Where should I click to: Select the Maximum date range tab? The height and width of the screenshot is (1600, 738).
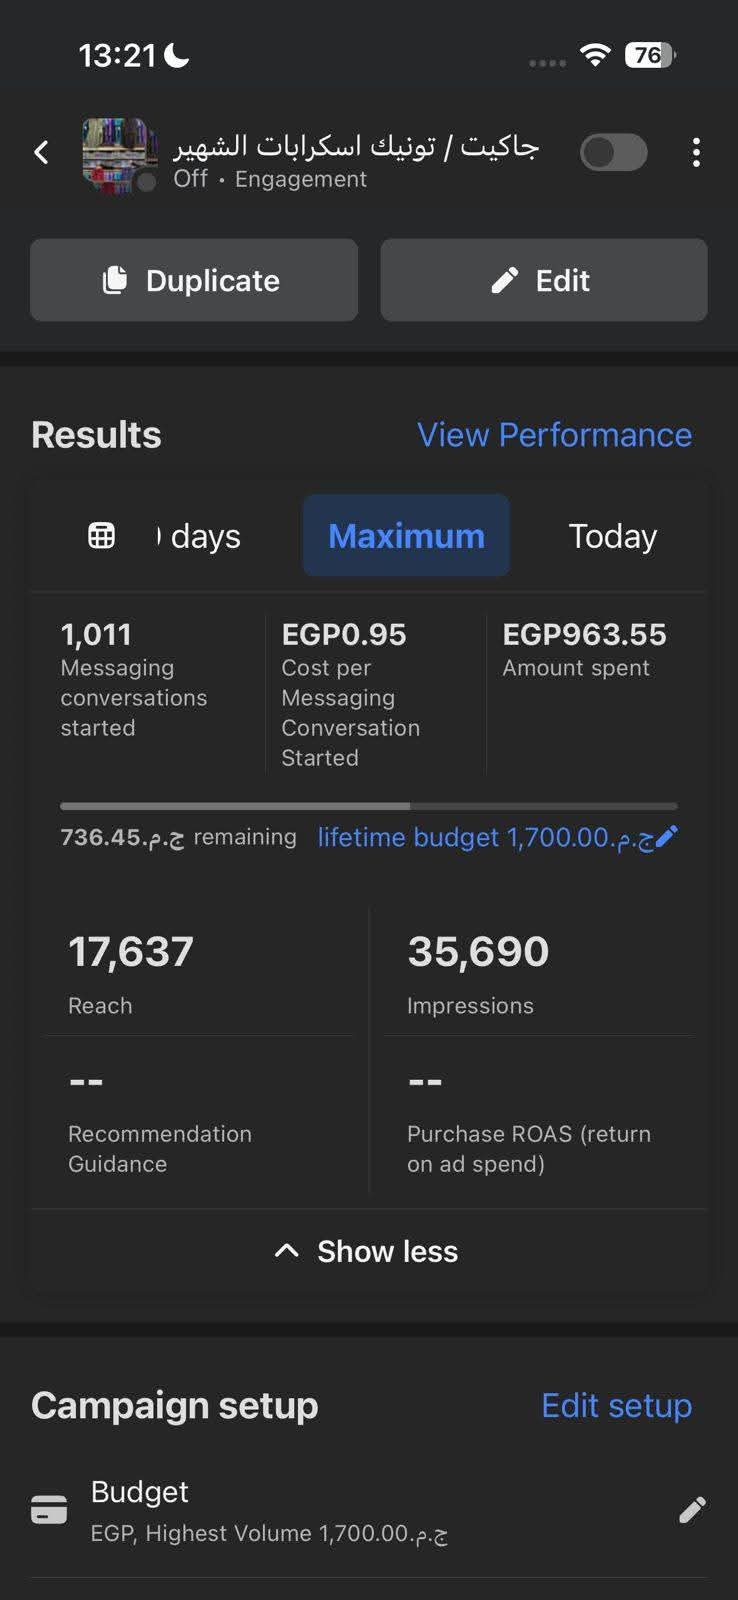[406, 536]
